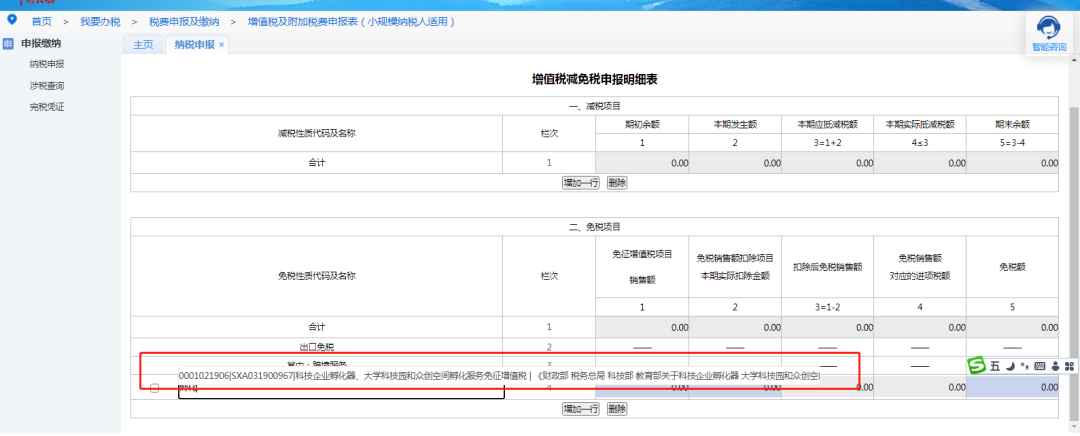1080x436 pixels.
Task: Click the 申报缴纳 sidebar section icon
Action: click(8, 43)
